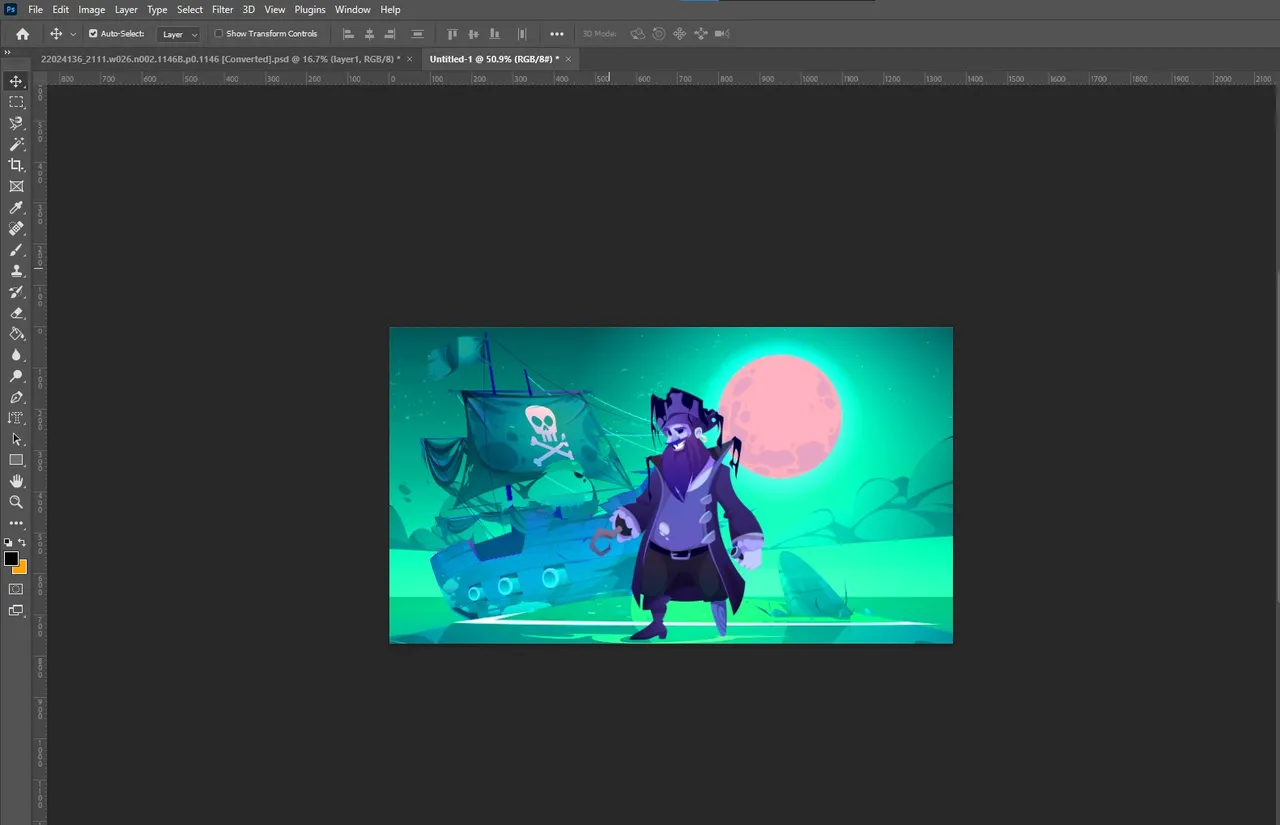The image size is (1280, 825).
Task: Open the Window menu
Action: pyautogui.click(x=353, y=9)
